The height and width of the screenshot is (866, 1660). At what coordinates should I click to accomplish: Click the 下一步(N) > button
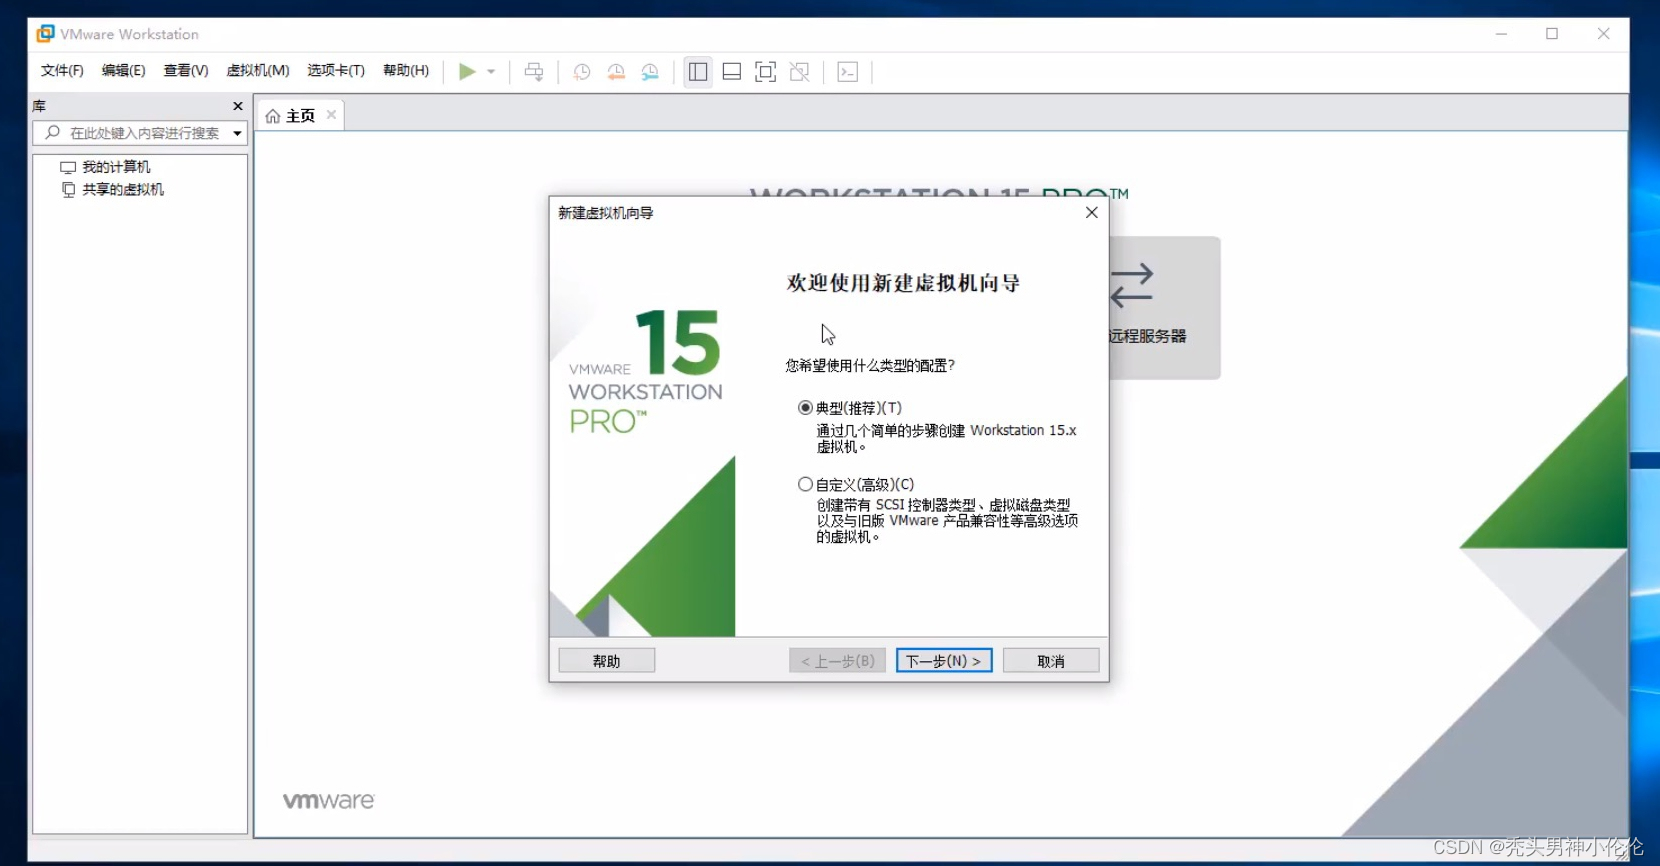pos(944,661)
